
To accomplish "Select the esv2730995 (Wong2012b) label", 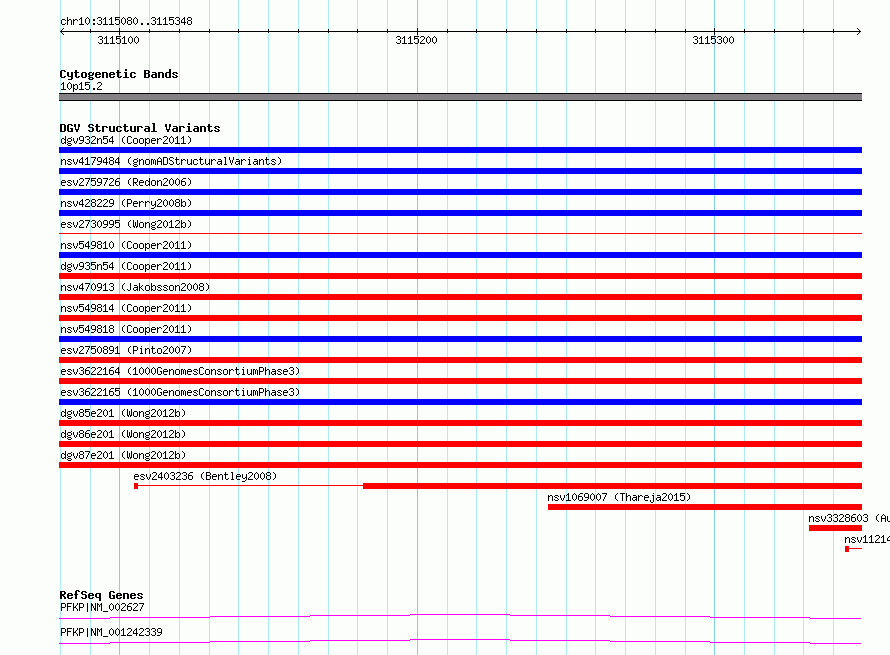I will tap(126, 224).
